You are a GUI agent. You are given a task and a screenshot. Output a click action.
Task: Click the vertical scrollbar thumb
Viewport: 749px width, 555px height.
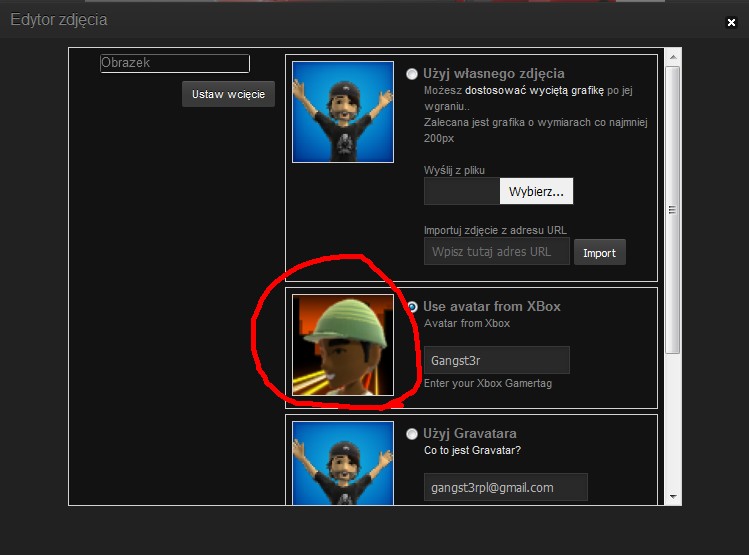point(673,208)
